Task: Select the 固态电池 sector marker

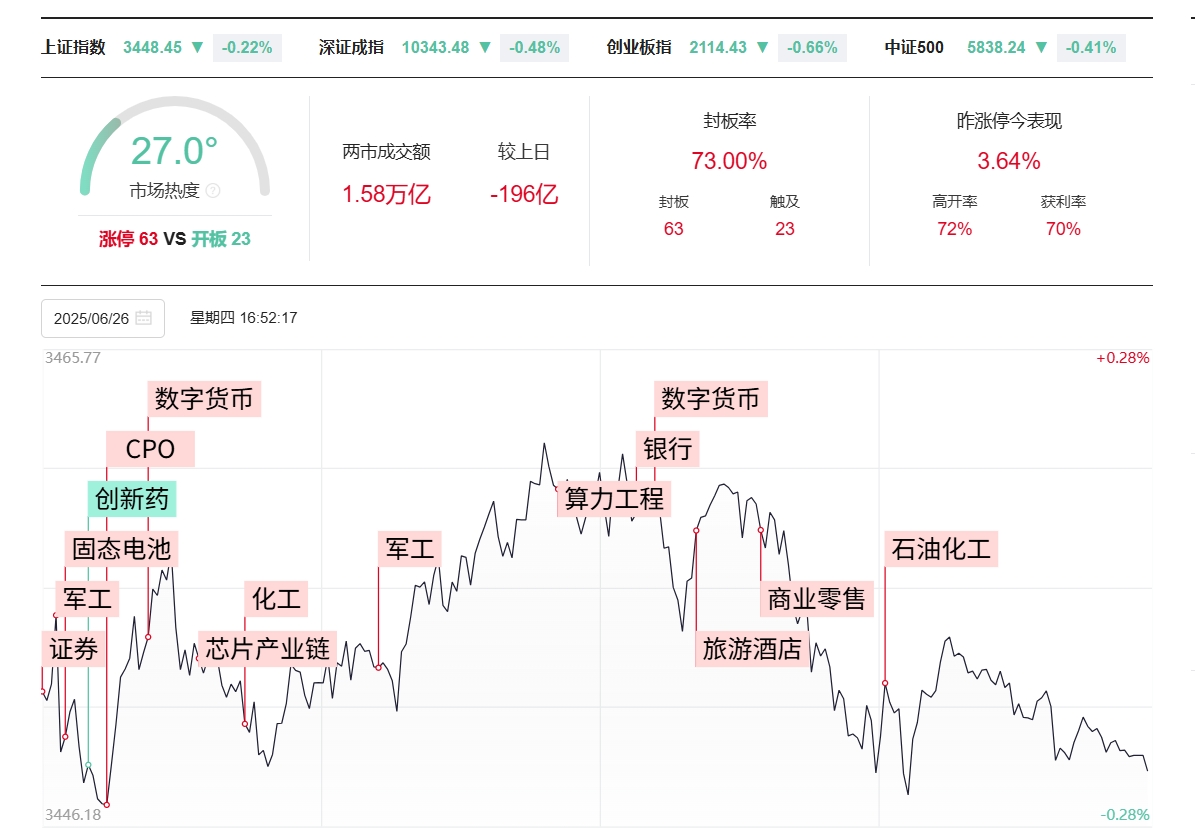Action: [x=122, y=548]
